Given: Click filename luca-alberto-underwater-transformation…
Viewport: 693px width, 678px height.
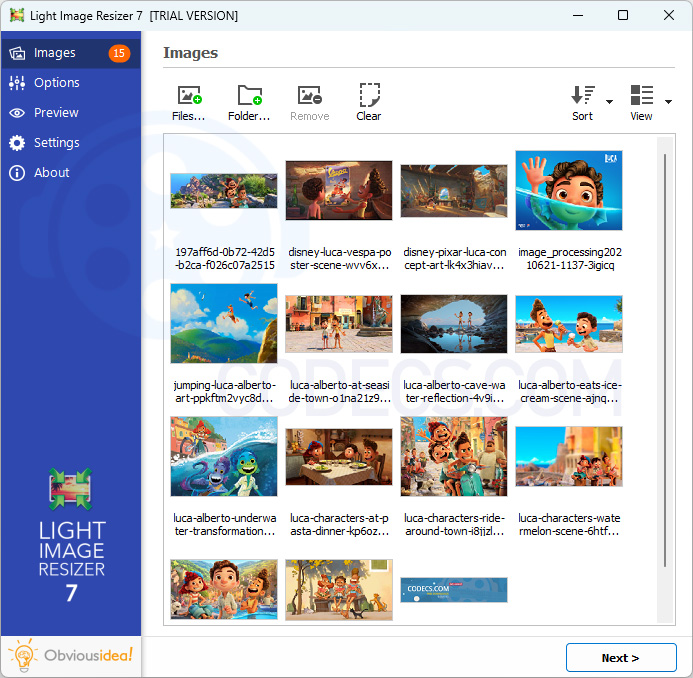Looking at the screenshot, I should [x=225, y=525].
